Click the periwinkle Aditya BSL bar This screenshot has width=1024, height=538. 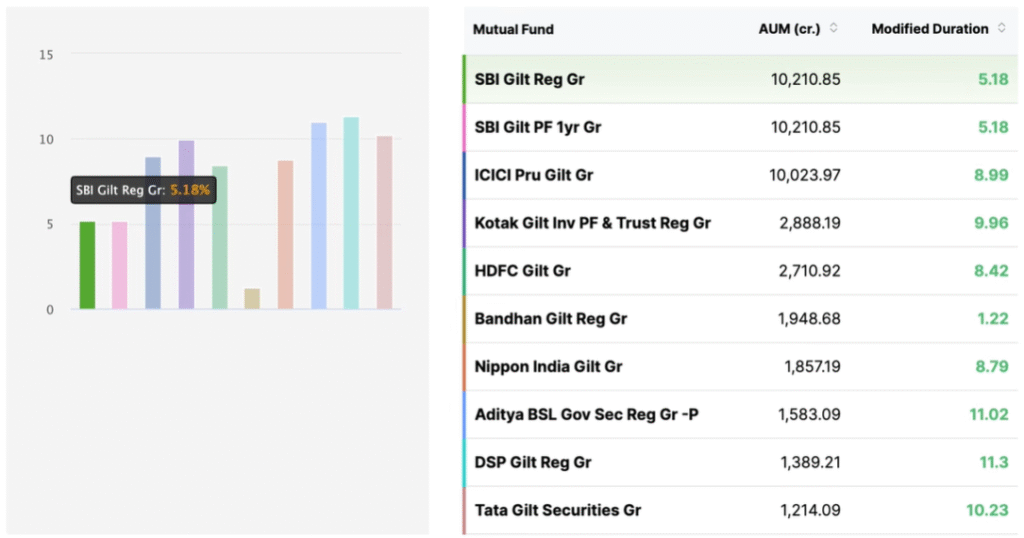tap(319, 215)
